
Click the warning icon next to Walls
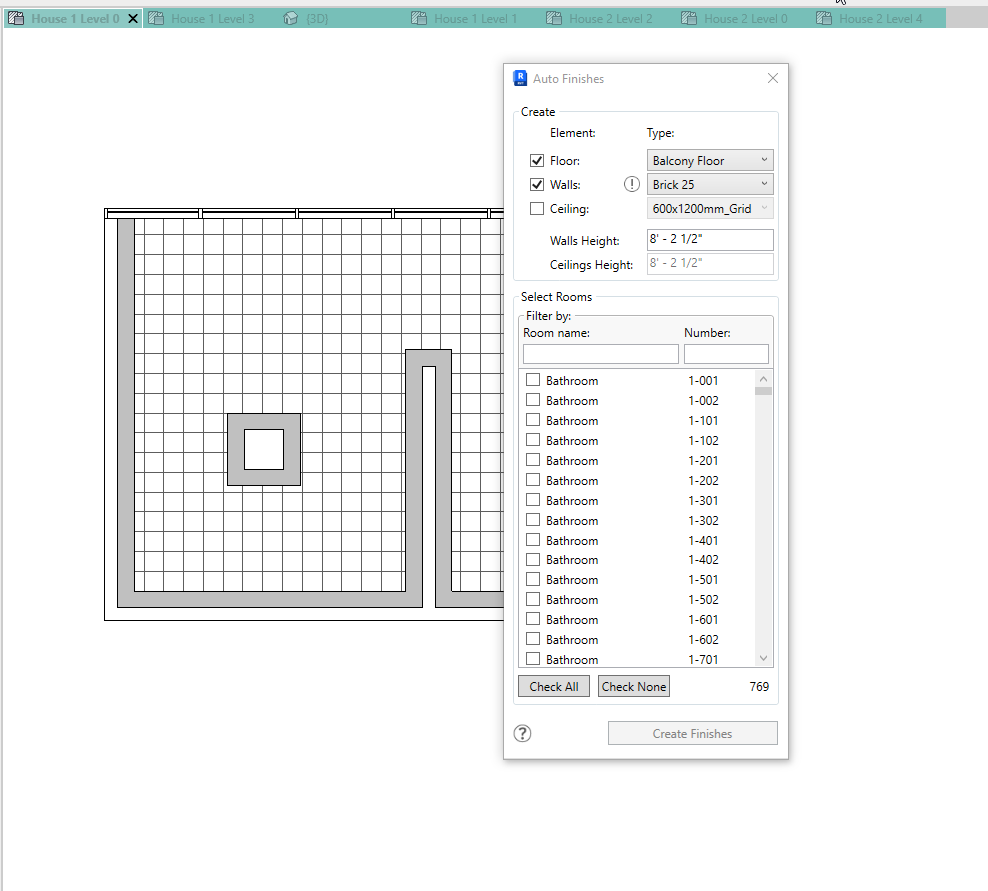coord(631,184)
